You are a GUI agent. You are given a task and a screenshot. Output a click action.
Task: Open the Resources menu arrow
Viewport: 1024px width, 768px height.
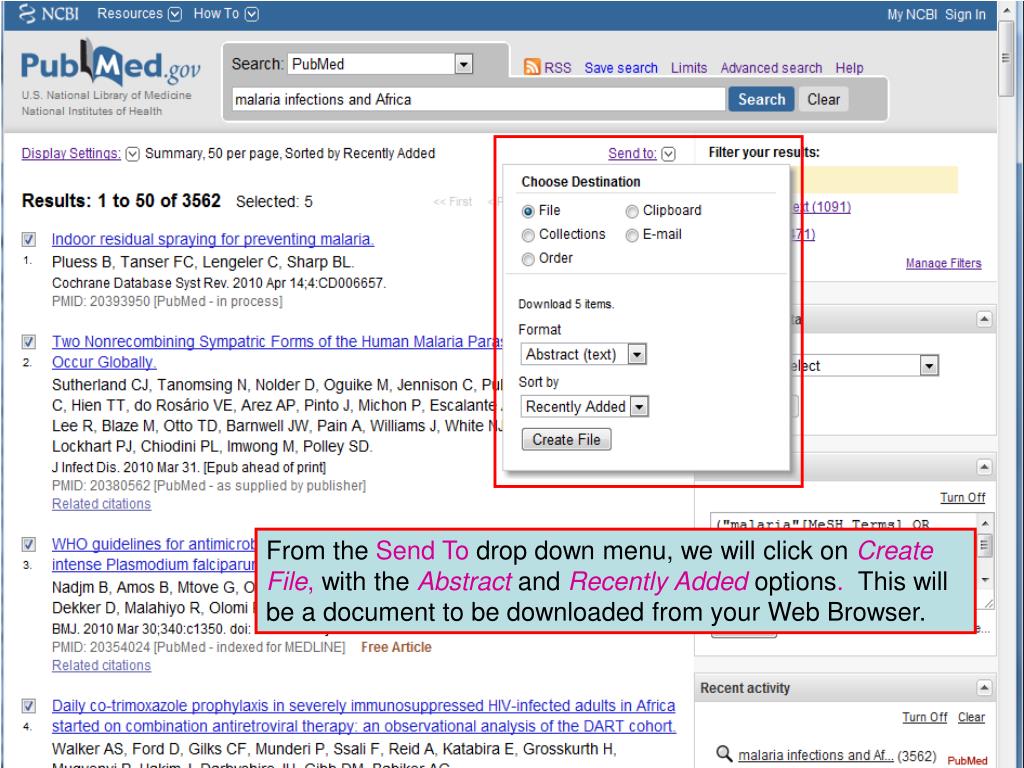(x=174, y=14)
